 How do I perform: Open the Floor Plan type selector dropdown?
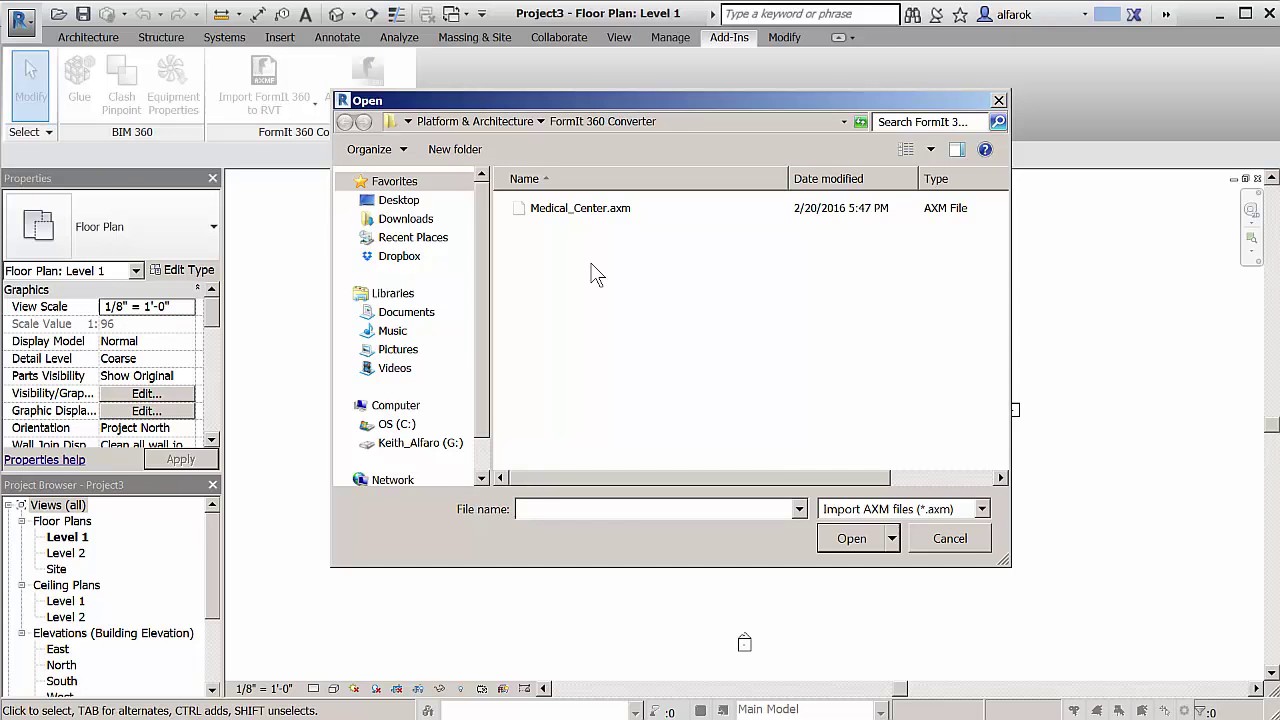point(213,227)
